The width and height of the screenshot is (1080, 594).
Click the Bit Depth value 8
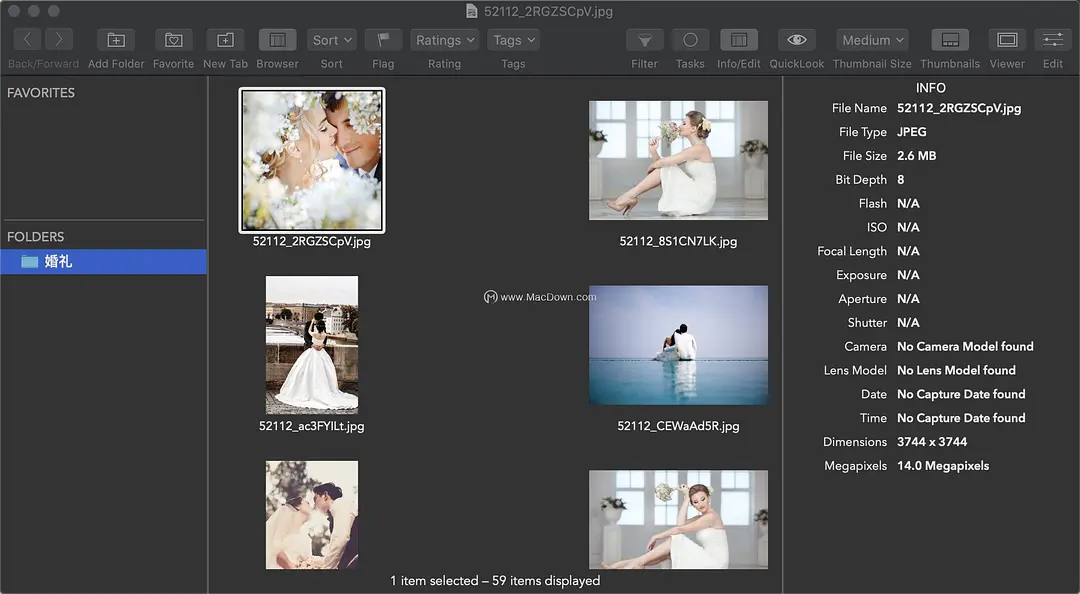(x=900, y=180)
